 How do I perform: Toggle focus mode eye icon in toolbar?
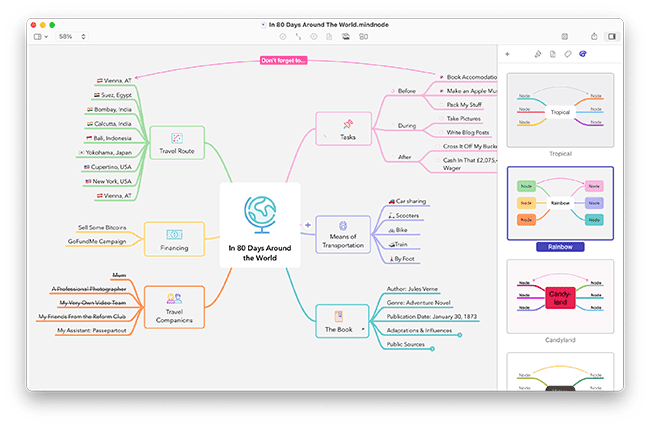(314, 36)
